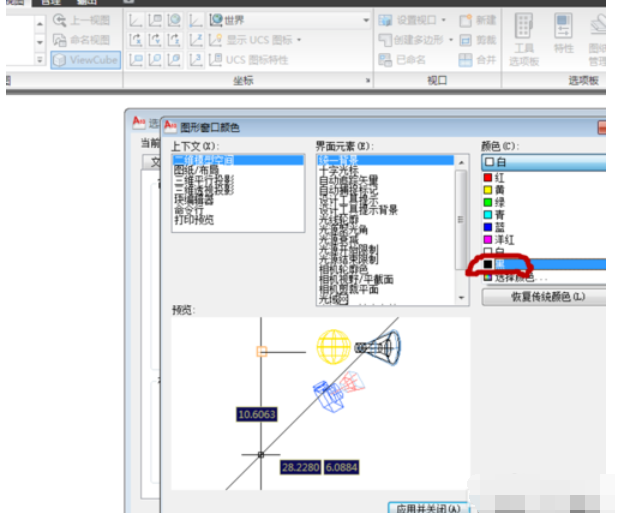The height and width of the screenshot is (513, 621).
Task: Select 图纸/布局 in the context list
Action: click(x=196, y=169)
